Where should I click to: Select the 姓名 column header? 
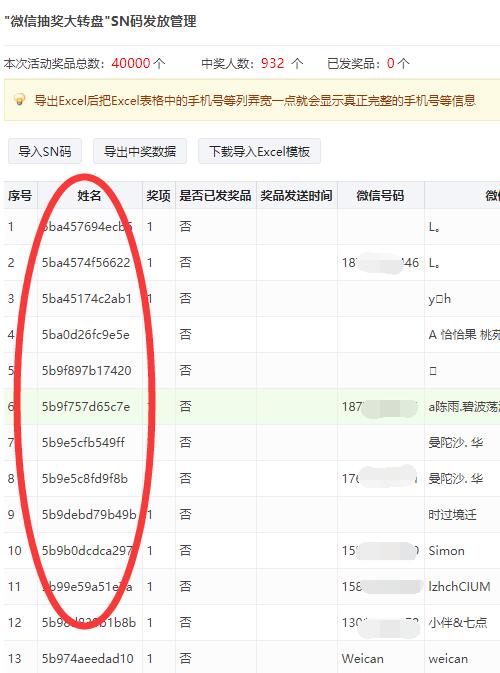coord(90,196)
